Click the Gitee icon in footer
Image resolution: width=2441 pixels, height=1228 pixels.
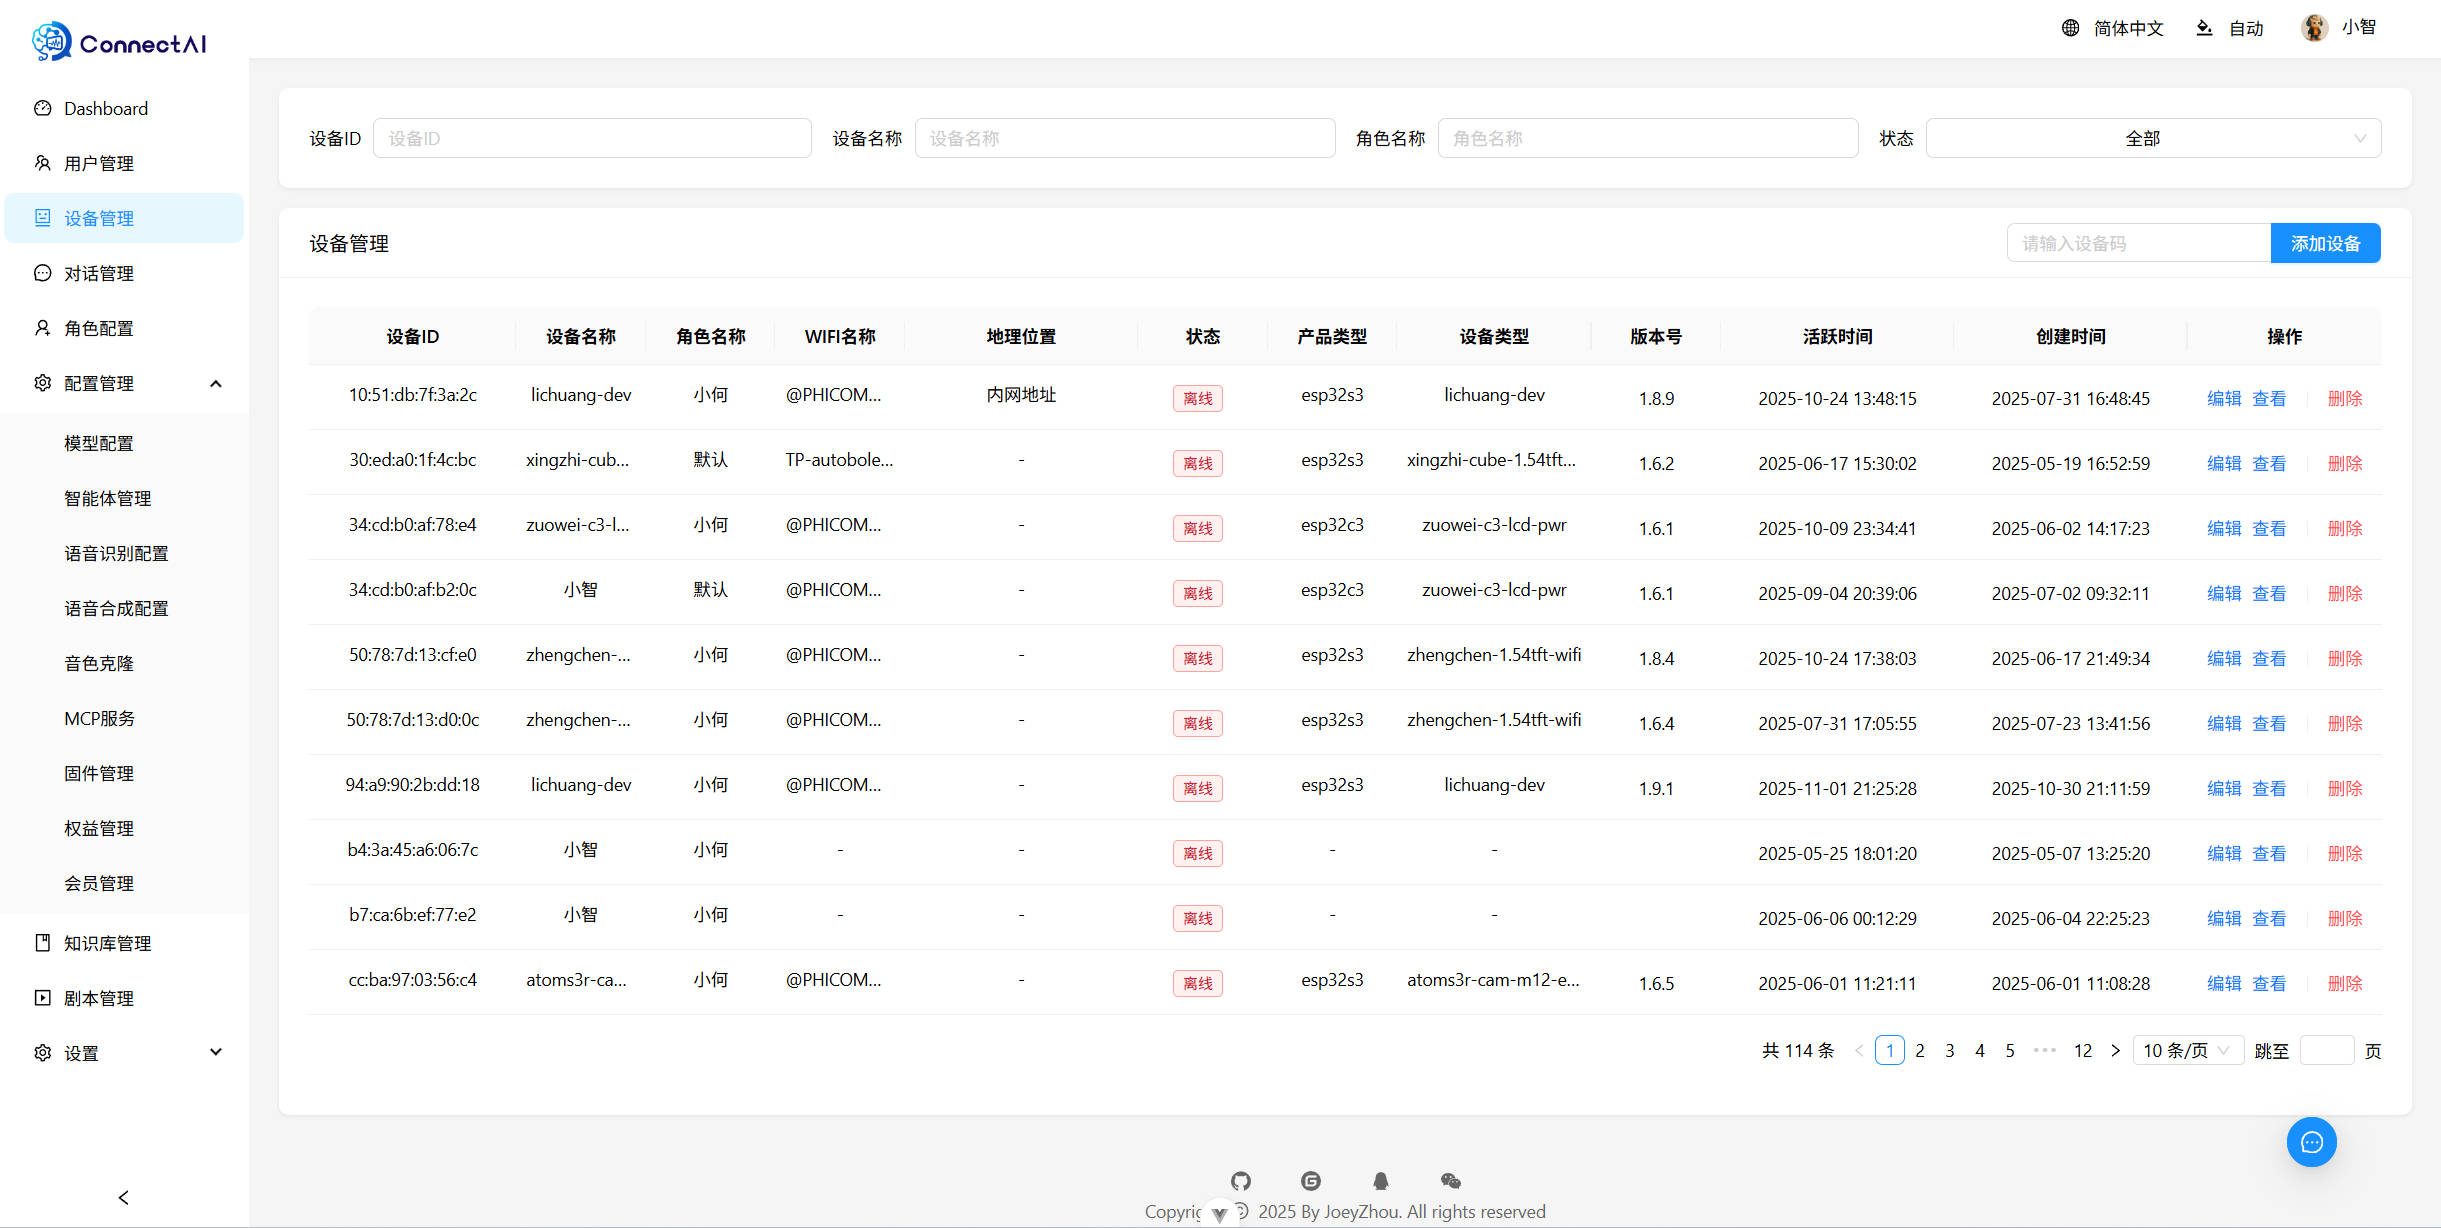tap(1311, 1181)
